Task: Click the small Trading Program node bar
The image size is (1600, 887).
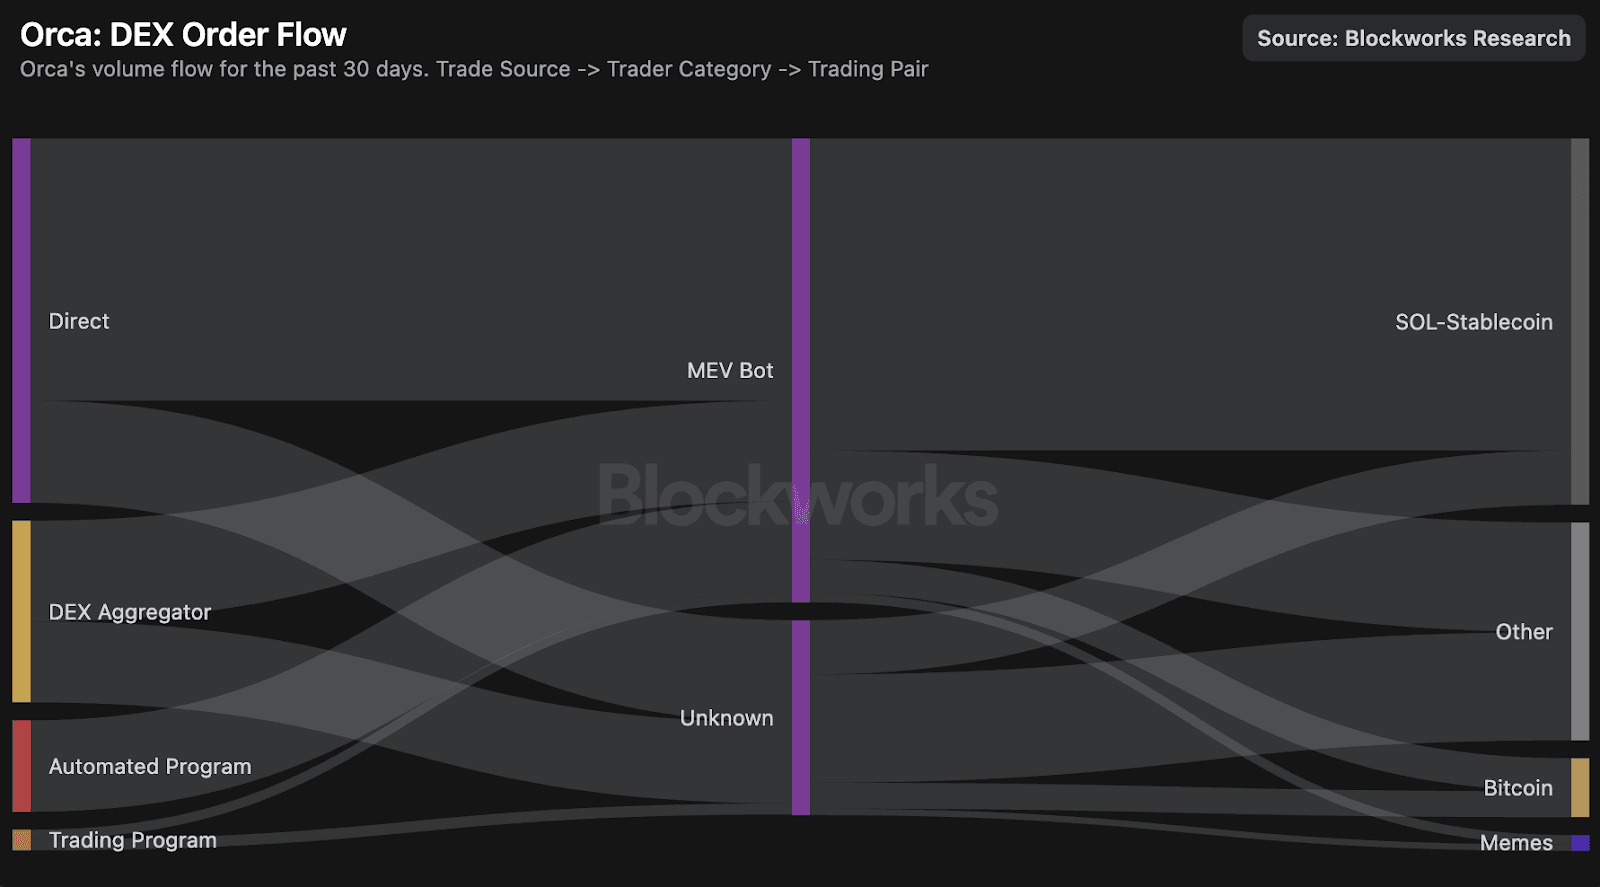Action: pyautogui.click(x=21, y=840)
